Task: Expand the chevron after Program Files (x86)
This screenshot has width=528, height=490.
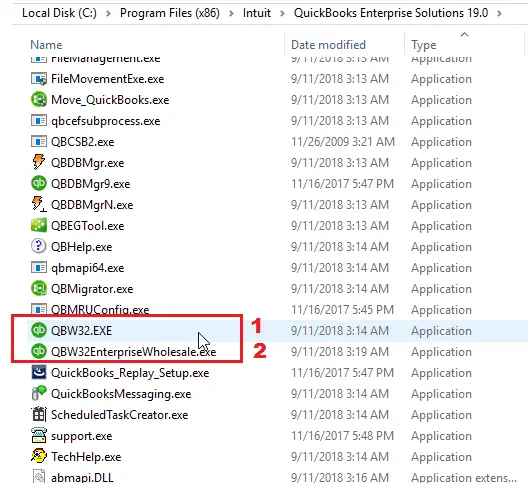Action: (x=231, y=13)
